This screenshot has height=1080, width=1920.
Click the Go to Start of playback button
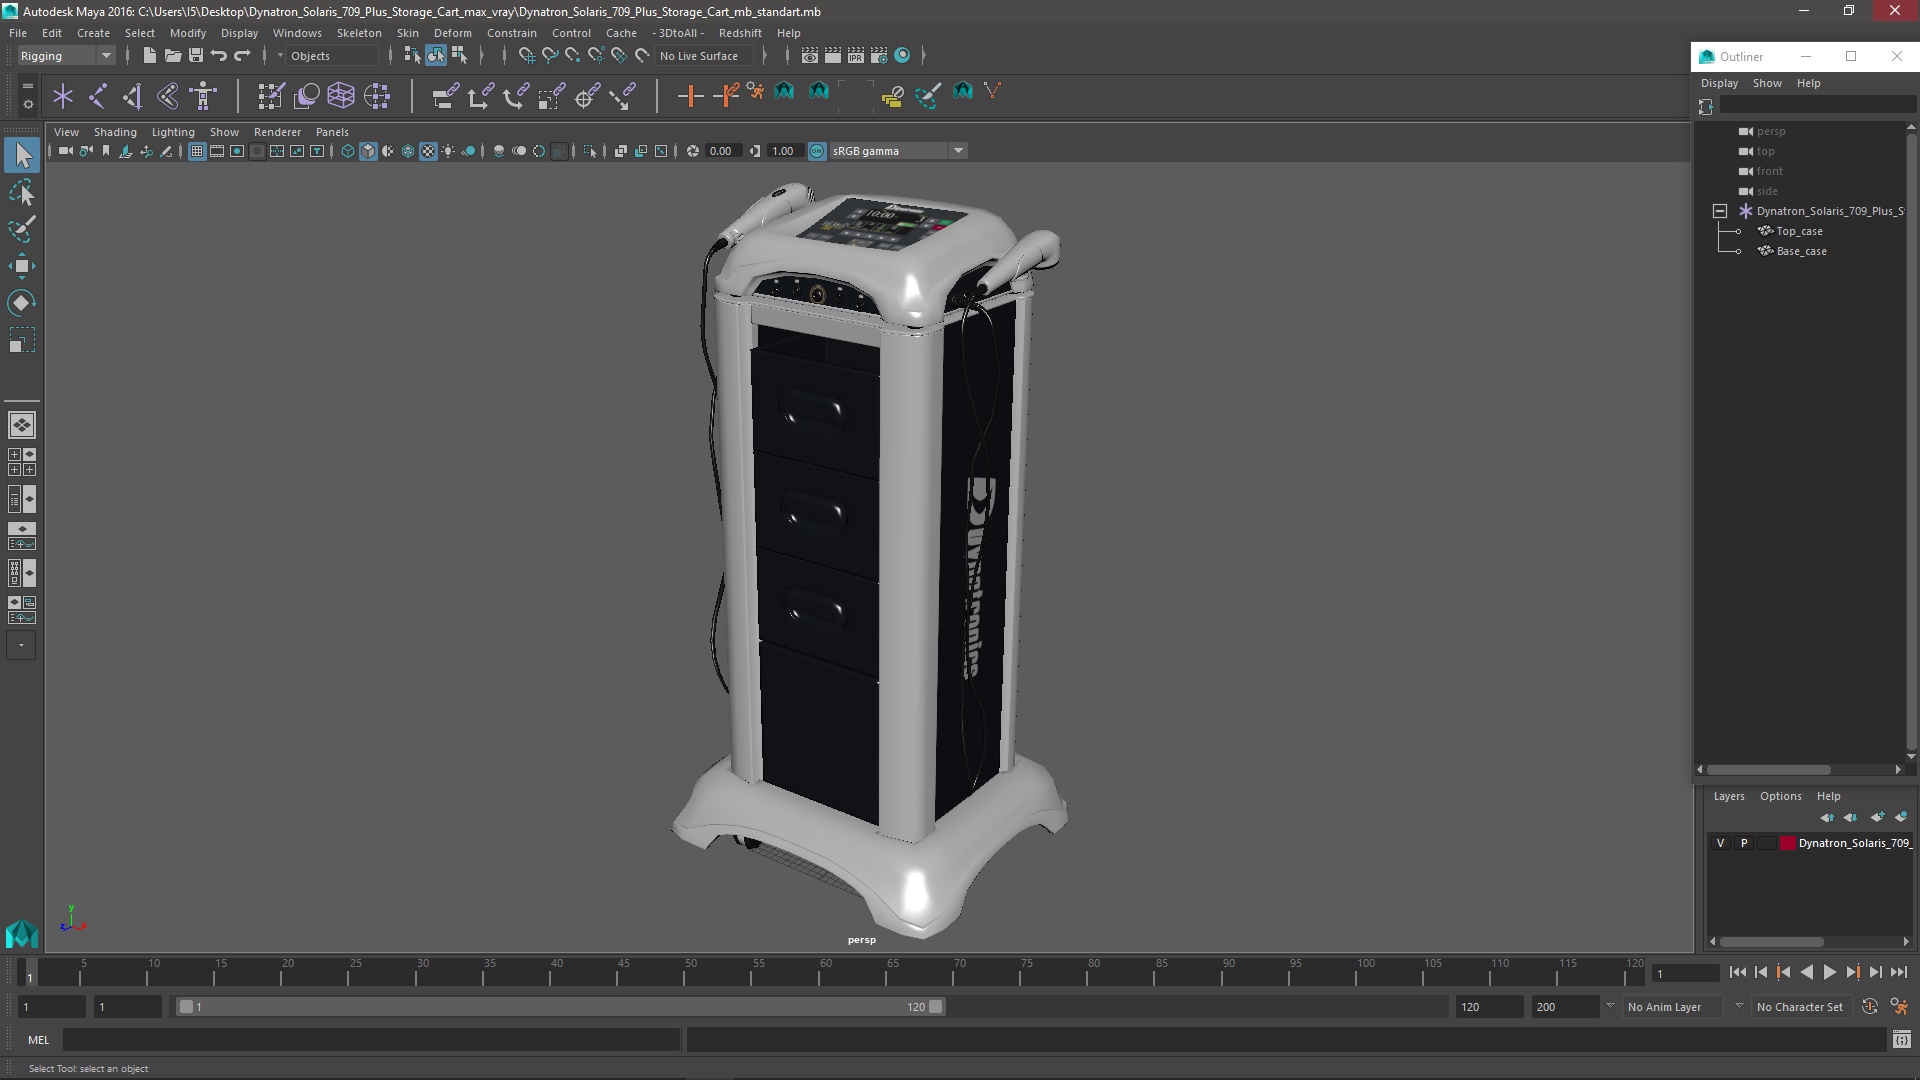click(1737, 972)
